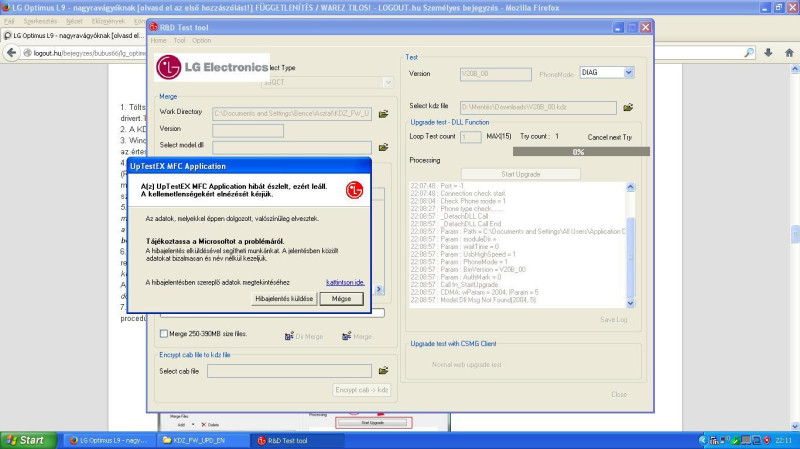Click the Close button in R&D Test tool
The image size is (800, 449).
click(x=619, y=394)
